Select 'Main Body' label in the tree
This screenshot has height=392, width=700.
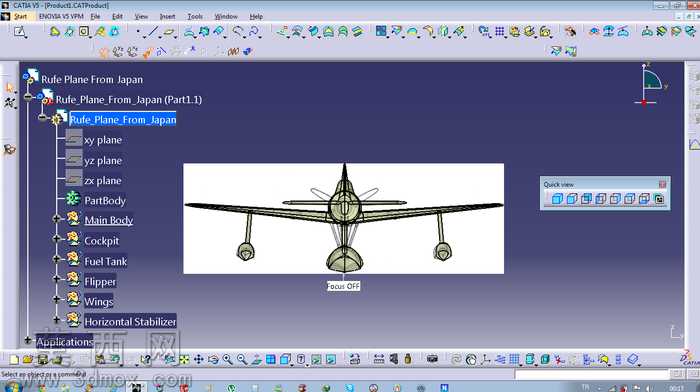pos(108,220)
